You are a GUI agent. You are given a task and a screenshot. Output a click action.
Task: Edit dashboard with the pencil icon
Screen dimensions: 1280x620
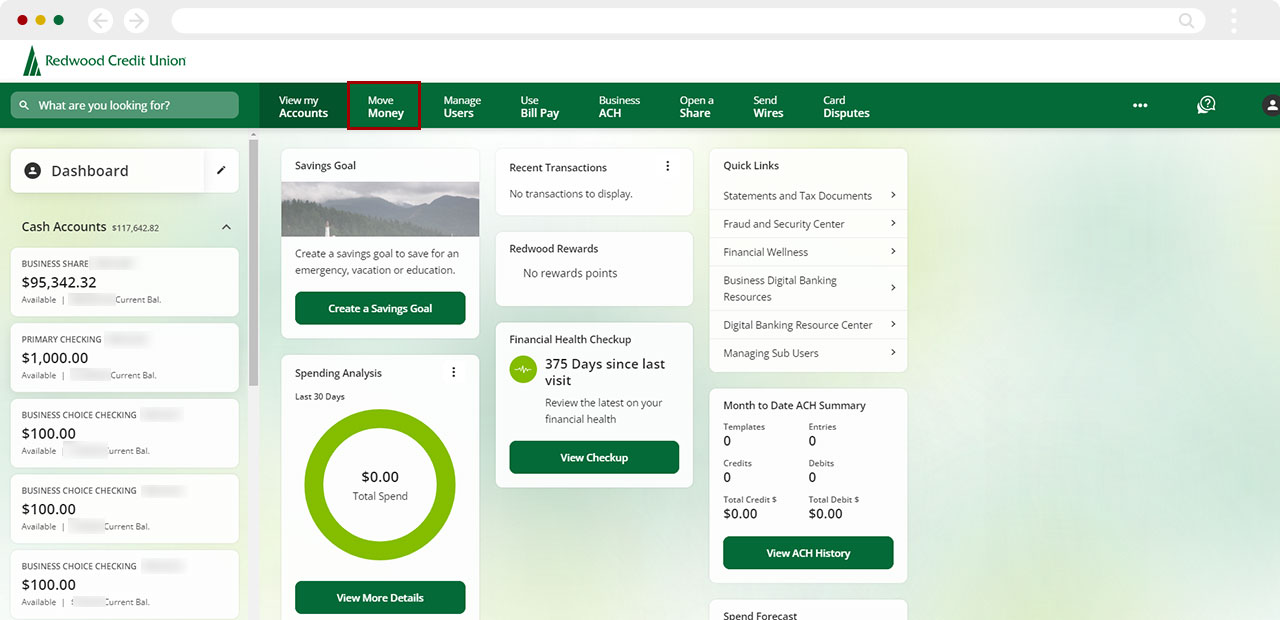coord(221,170)
